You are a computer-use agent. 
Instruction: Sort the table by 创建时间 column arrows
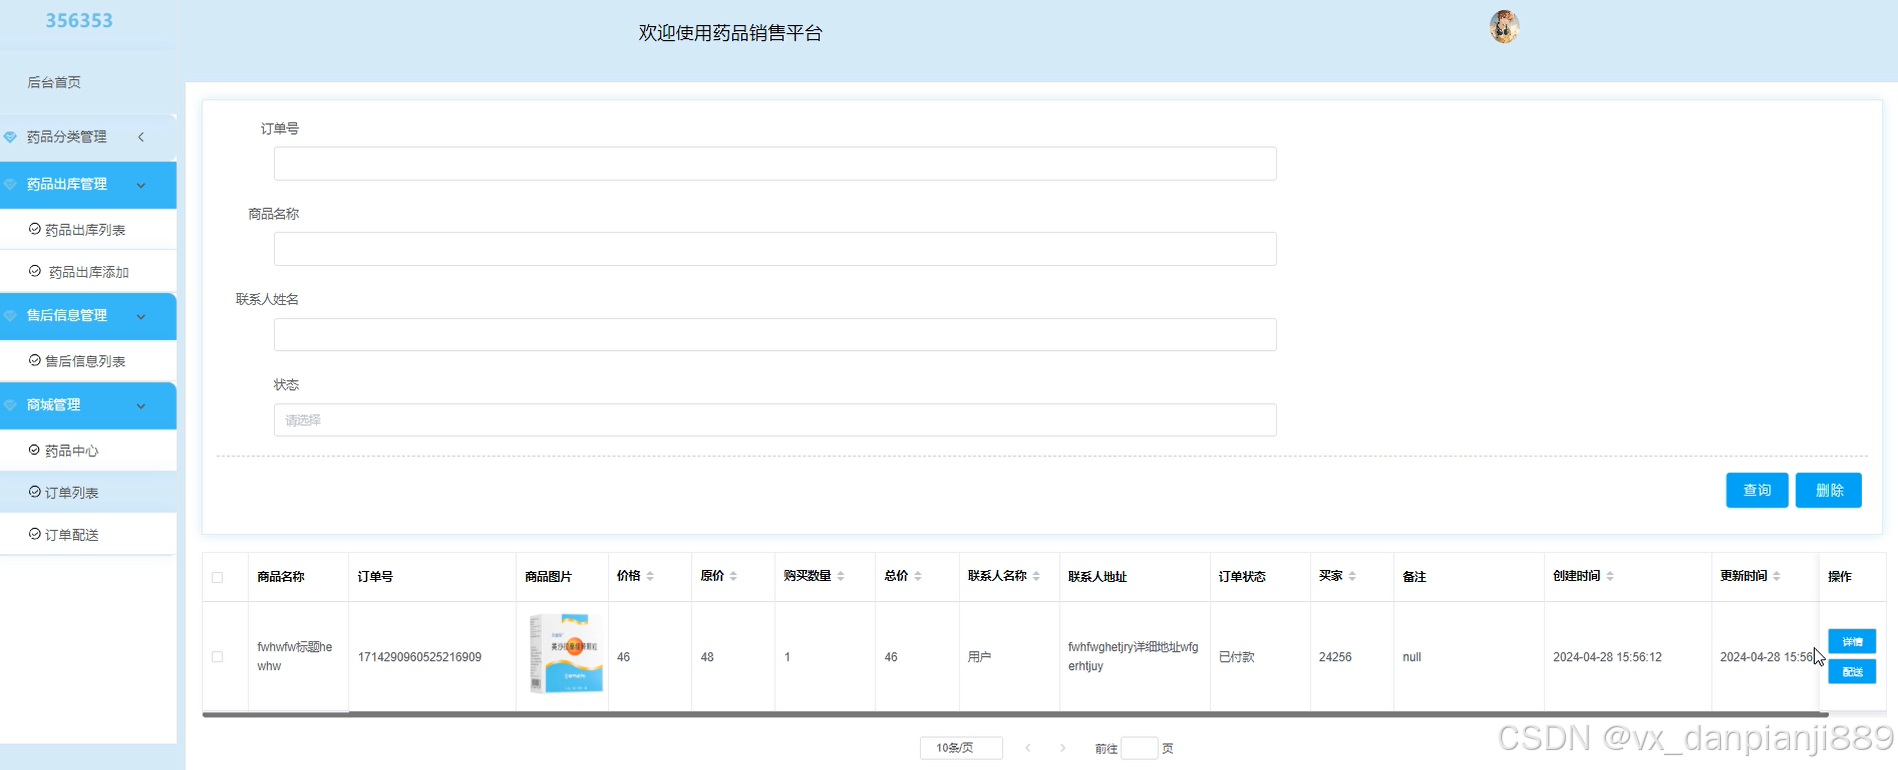tap(1610, 576)
